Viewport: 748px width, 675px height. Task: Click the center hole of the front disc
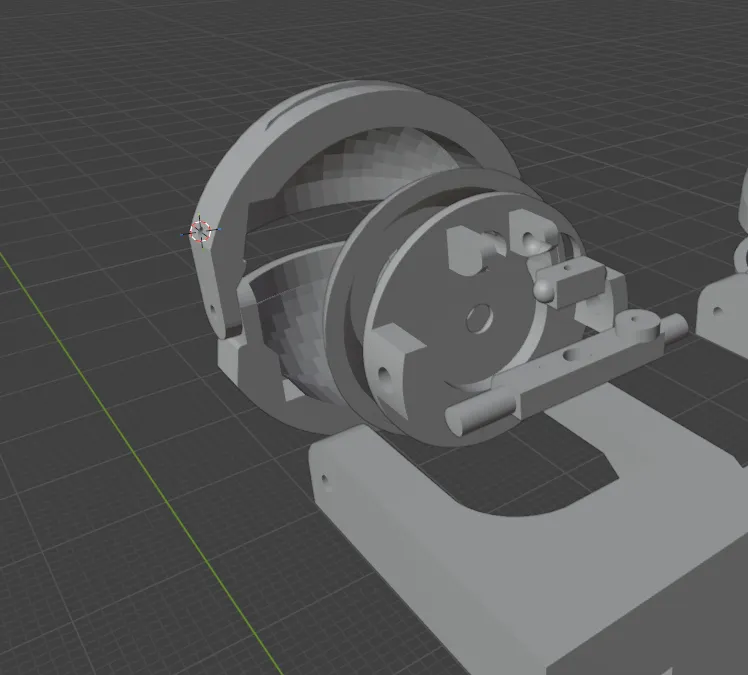[479, 319]
